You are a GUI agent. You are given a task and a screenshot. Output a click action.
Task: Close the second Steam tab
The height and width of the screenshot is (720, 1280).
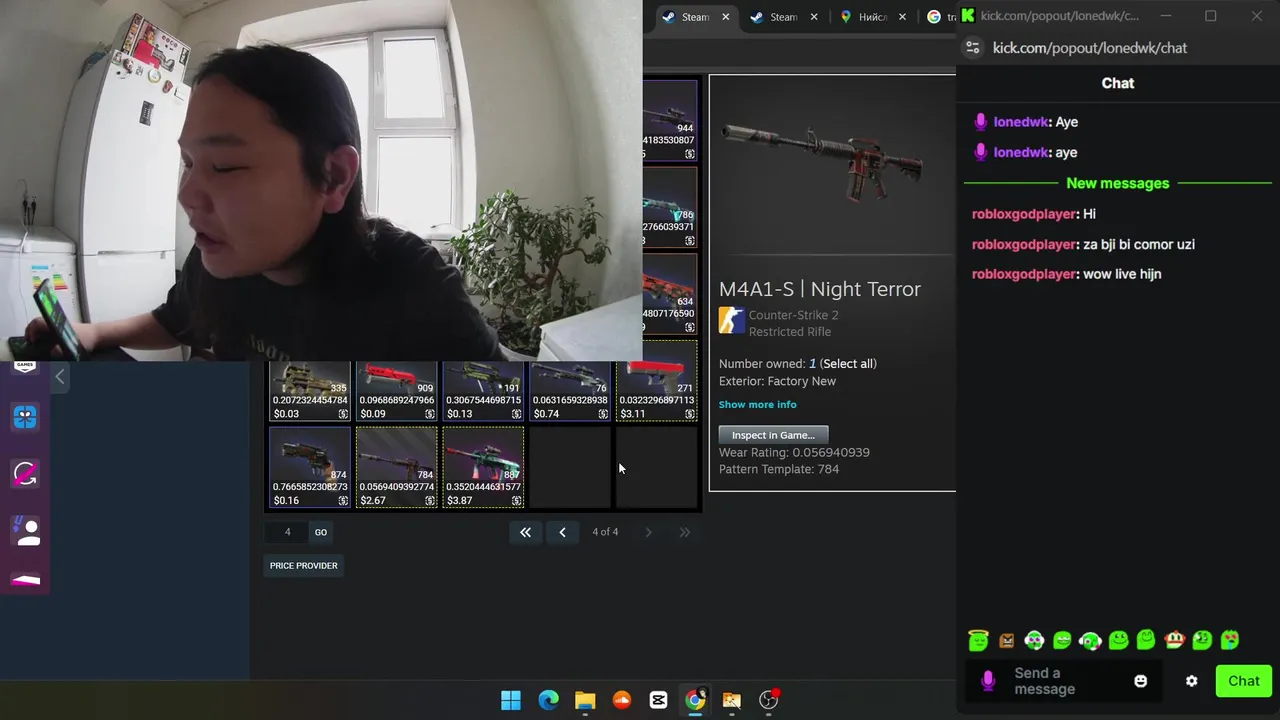click(814, 17)
